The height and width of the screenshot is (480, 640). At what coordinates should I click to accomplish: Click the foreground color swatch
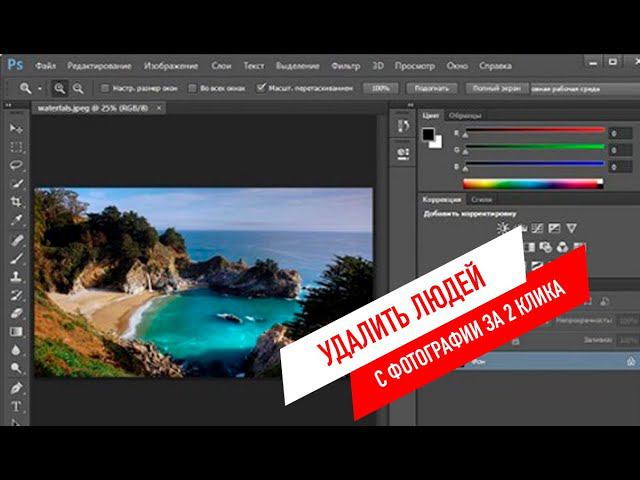[428, 134]
